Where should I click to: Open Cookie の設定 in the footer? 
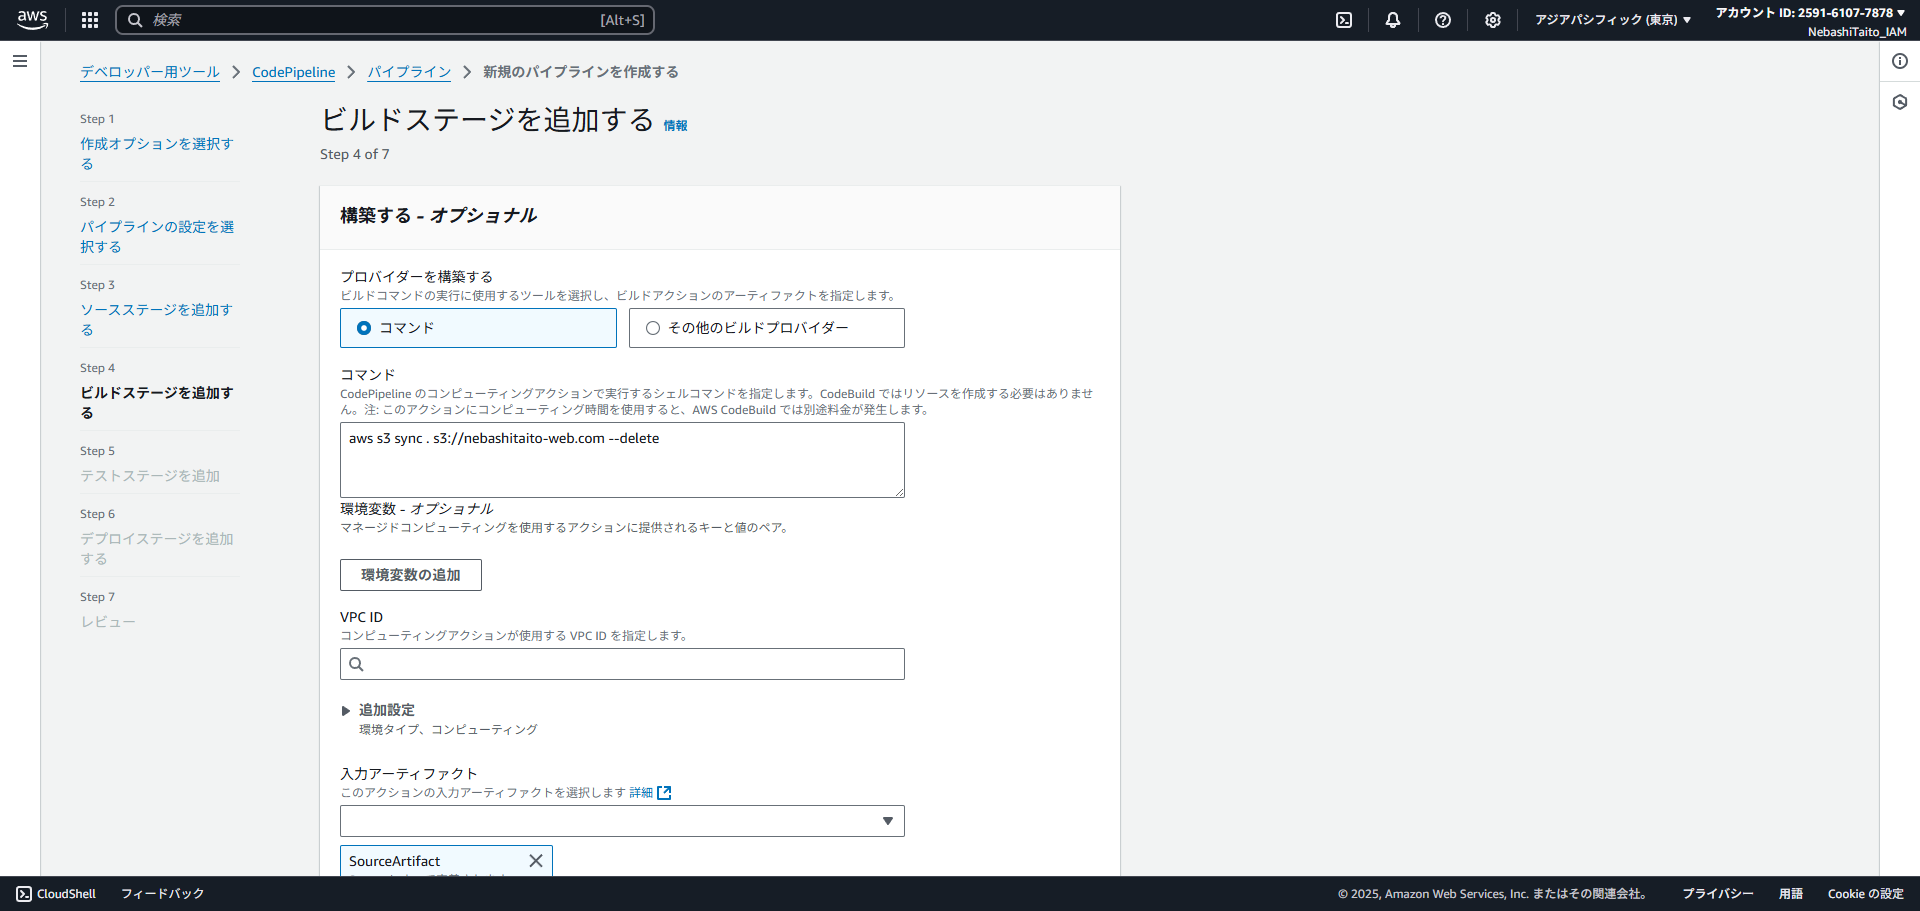tap(1866, 894)
